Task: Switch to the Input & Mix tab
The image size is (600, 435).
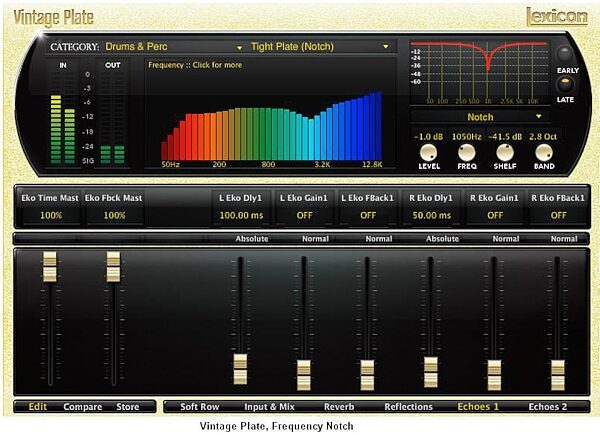Action: point(269,407)
